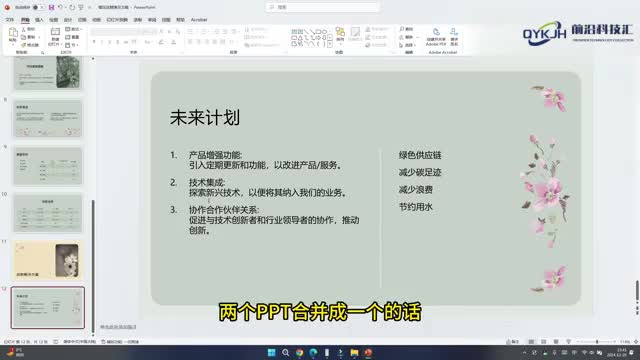This screenshot has width=640, height=360.
Task: Select the slide 10 thumbnail
Action: click(48, 213)
